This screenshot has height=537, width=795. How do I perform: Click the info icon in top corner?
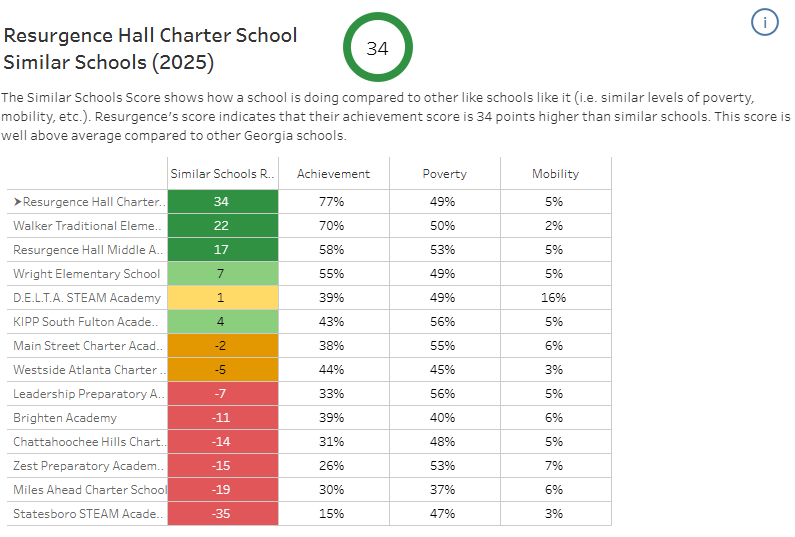pyautogui.click(x=764, y=23)
